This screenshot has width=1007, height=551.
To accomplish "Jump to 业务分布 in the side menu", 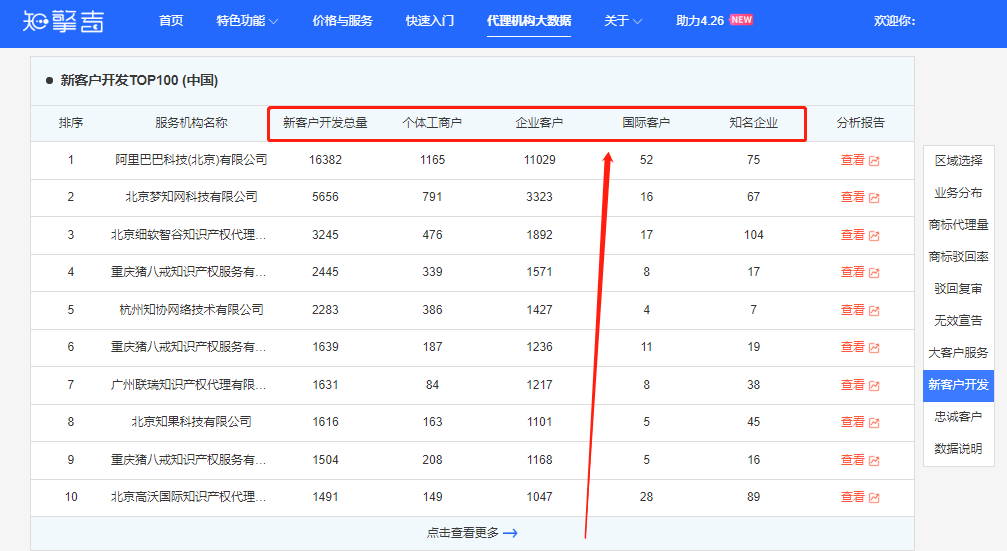I will 958,193.
